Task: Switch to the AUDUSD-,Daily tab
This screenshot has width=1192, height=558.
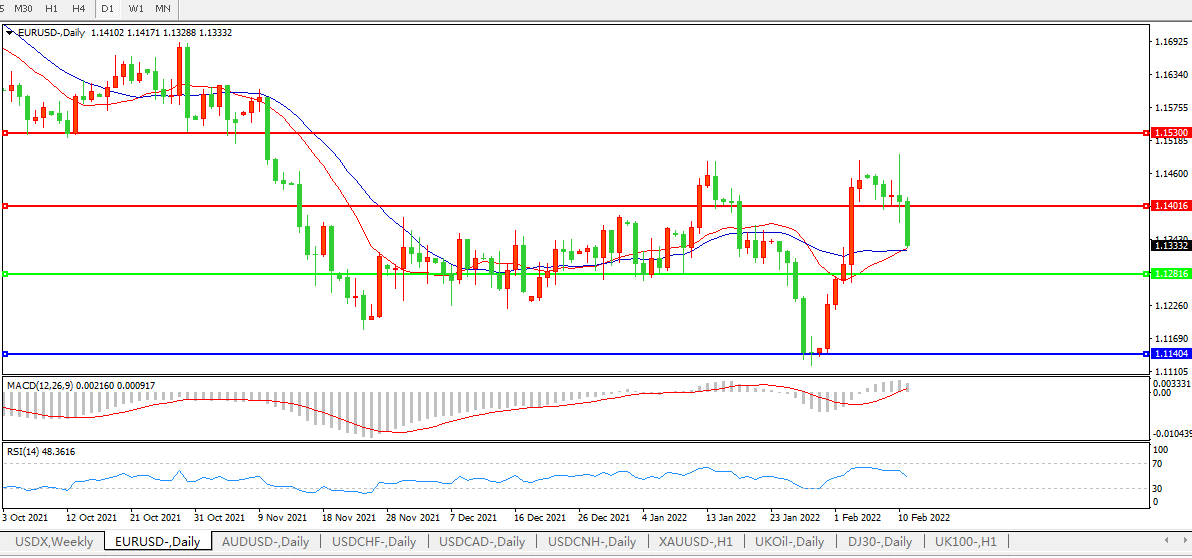Action: tap(263, 542)
